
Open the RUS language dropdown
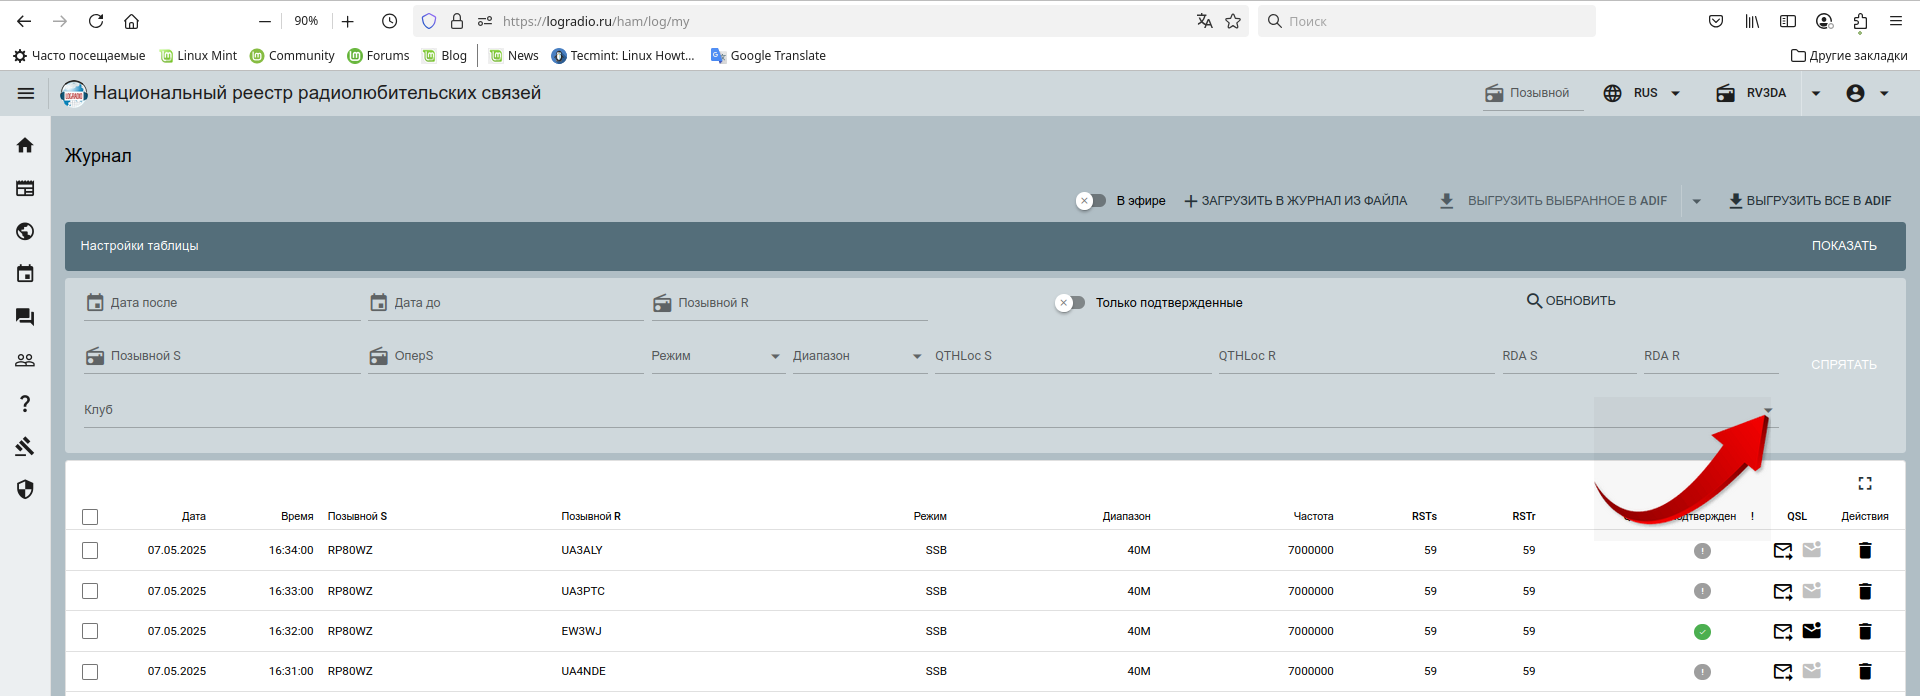1642,93
